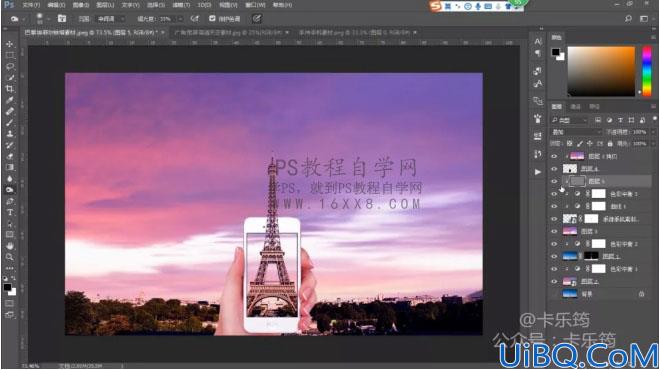659x370 pixels.
Task: Toggle the 保护色调 checkbox
Action: coord(212,18)
